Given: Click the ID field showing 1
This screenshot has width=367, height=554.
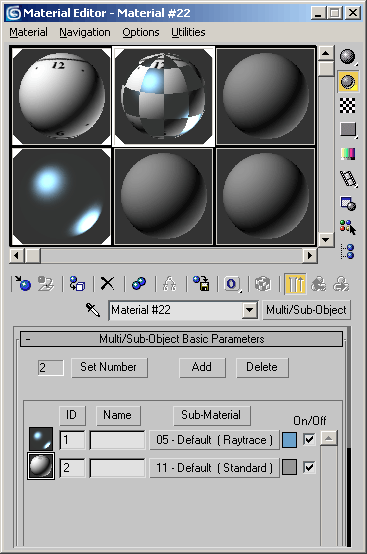Looking at the screenshot, I should click(x=72, y=440).
